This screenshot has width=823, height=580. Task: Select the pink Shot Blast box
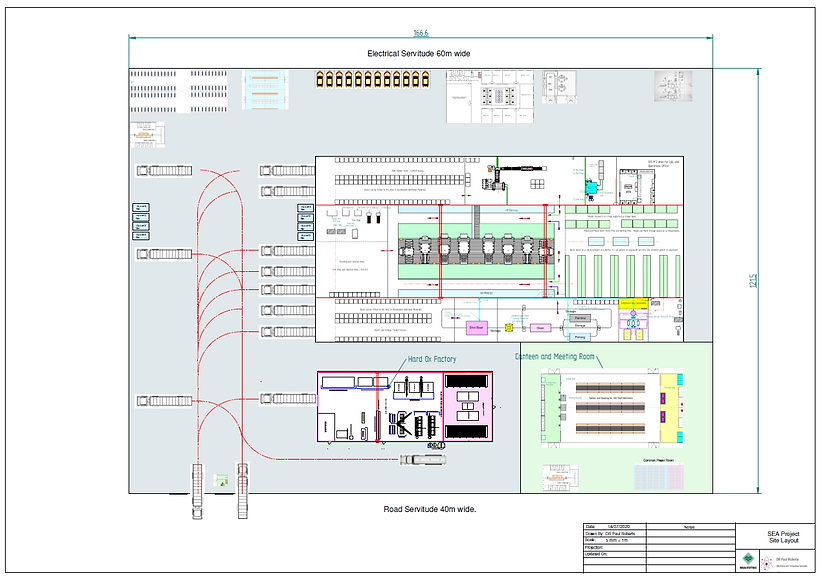(x=477, y=328)
